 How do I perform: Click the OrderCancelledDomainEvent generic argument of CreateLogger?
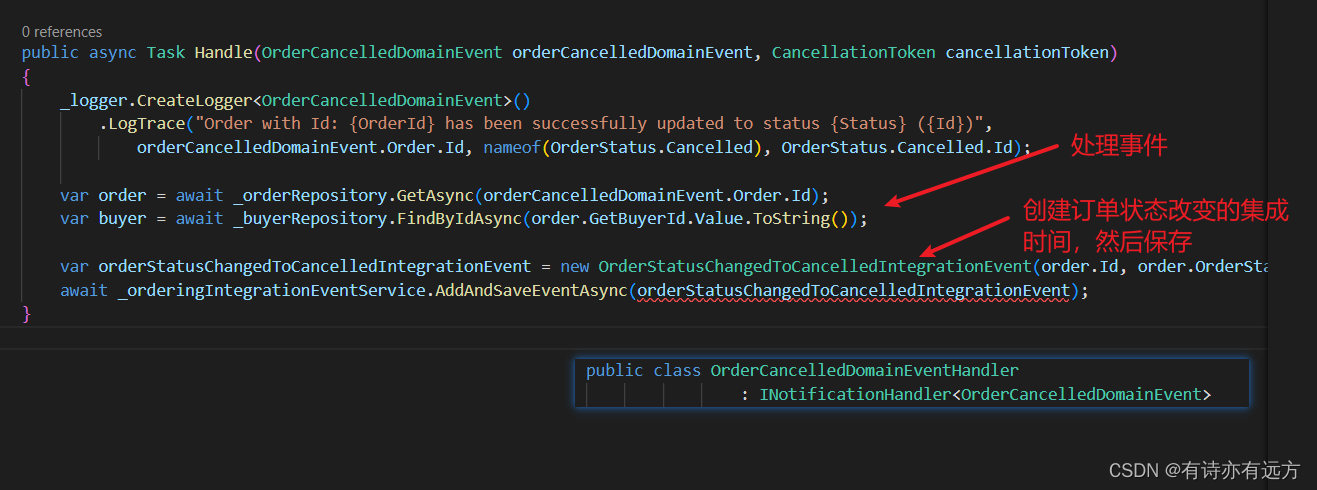coord(383,100)
